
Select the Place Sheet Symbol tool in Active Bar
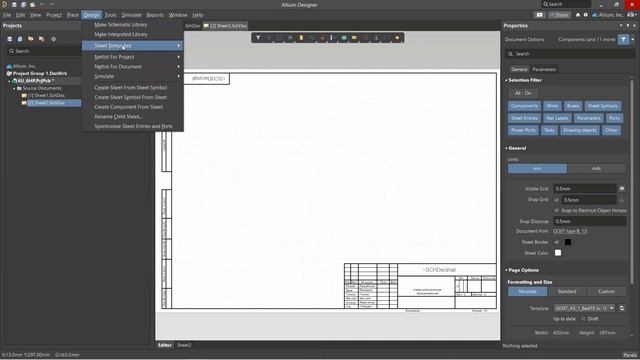coord(344,38)
